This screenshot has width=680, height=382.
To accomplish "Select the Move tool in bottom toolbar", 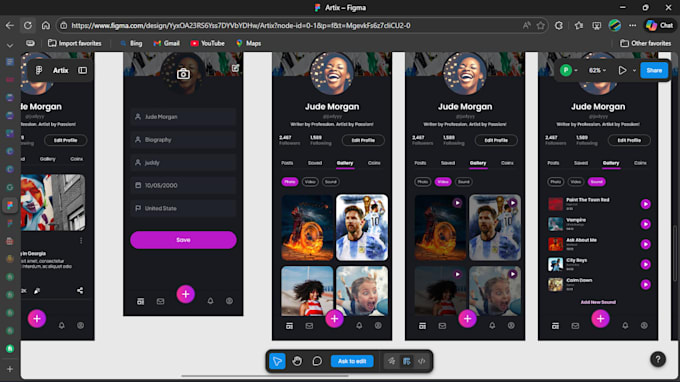I will [x=277, y=361].
